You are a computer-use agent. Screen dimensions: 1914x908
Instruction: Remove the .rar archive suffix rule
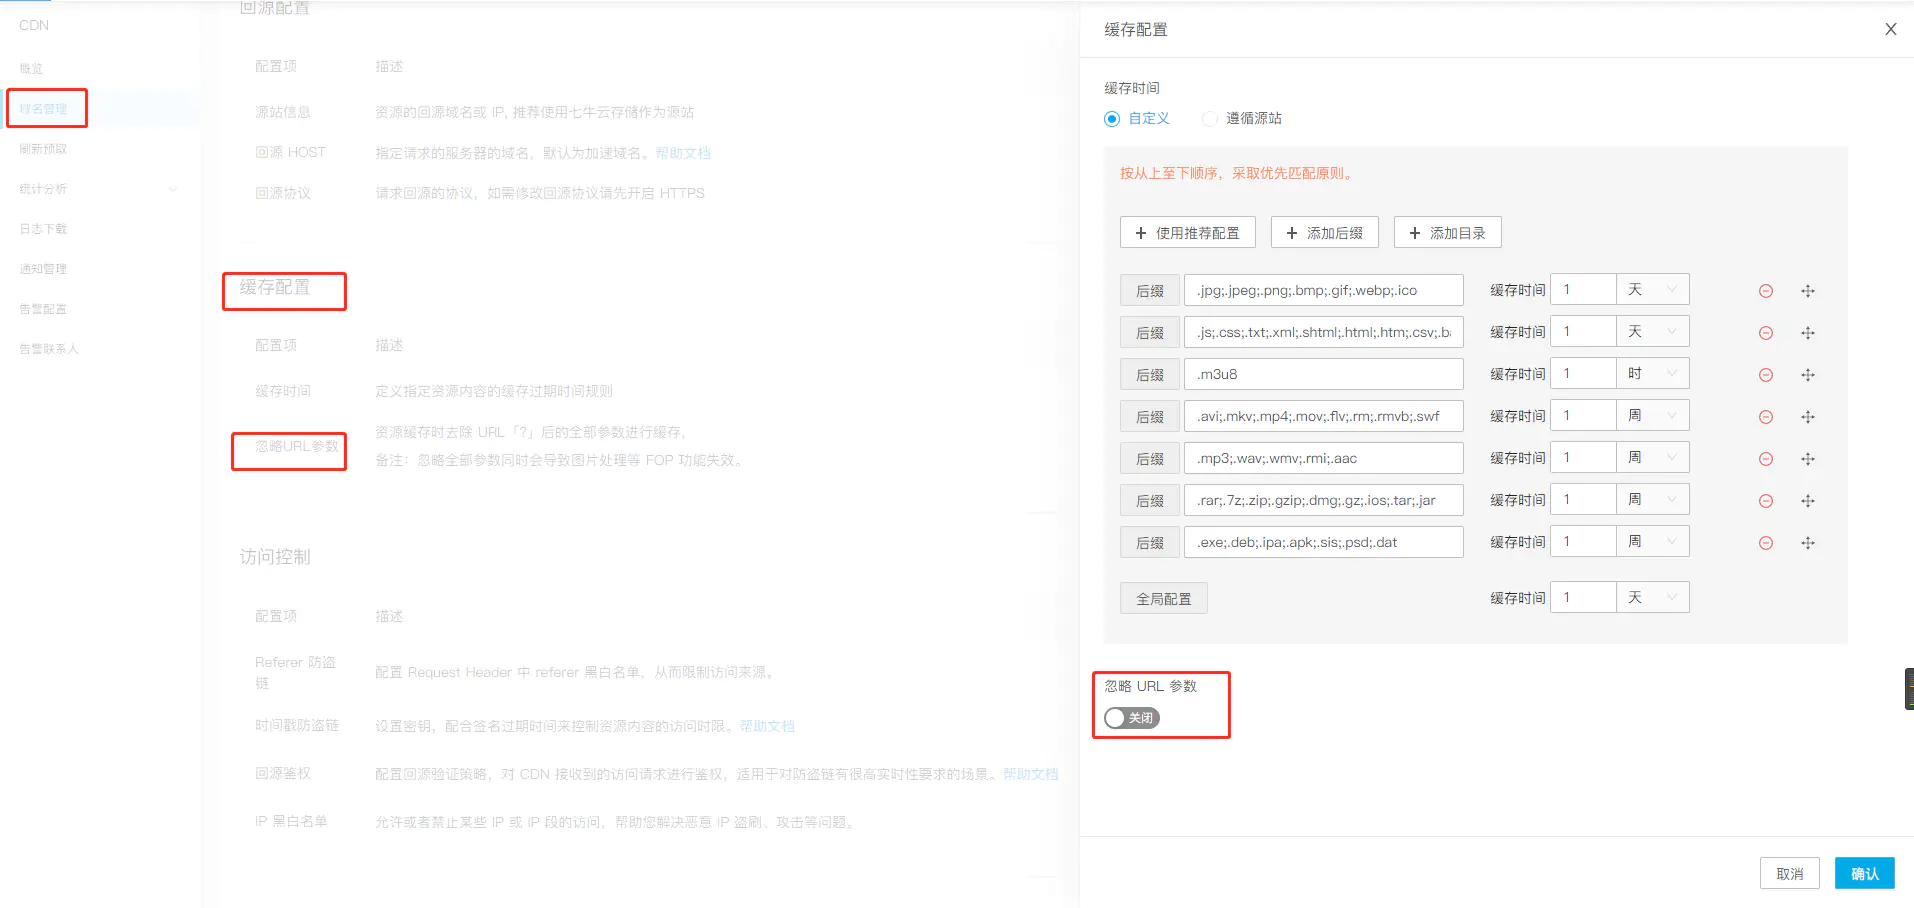(x=1766, y=501)
